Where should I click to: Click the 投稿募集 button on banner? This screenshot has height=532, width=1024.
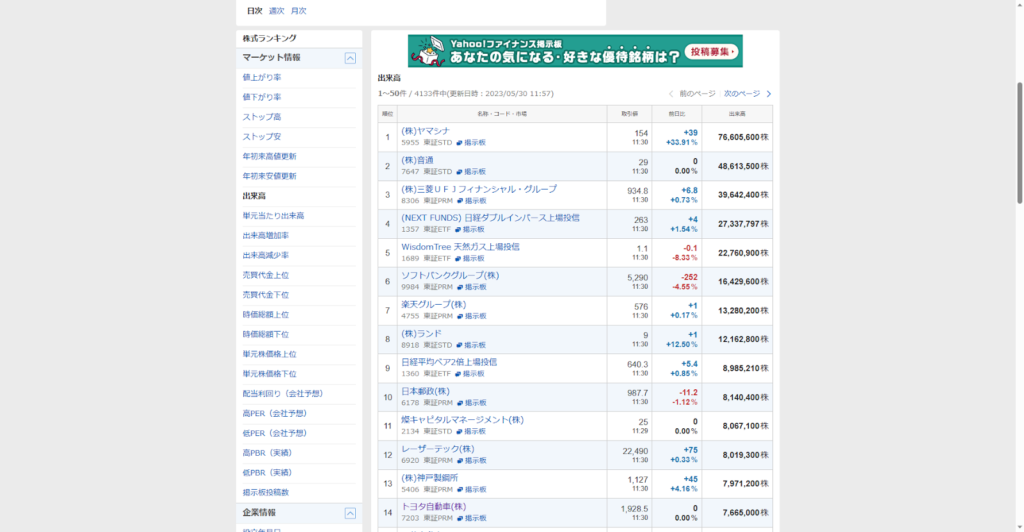pos(712,52)
